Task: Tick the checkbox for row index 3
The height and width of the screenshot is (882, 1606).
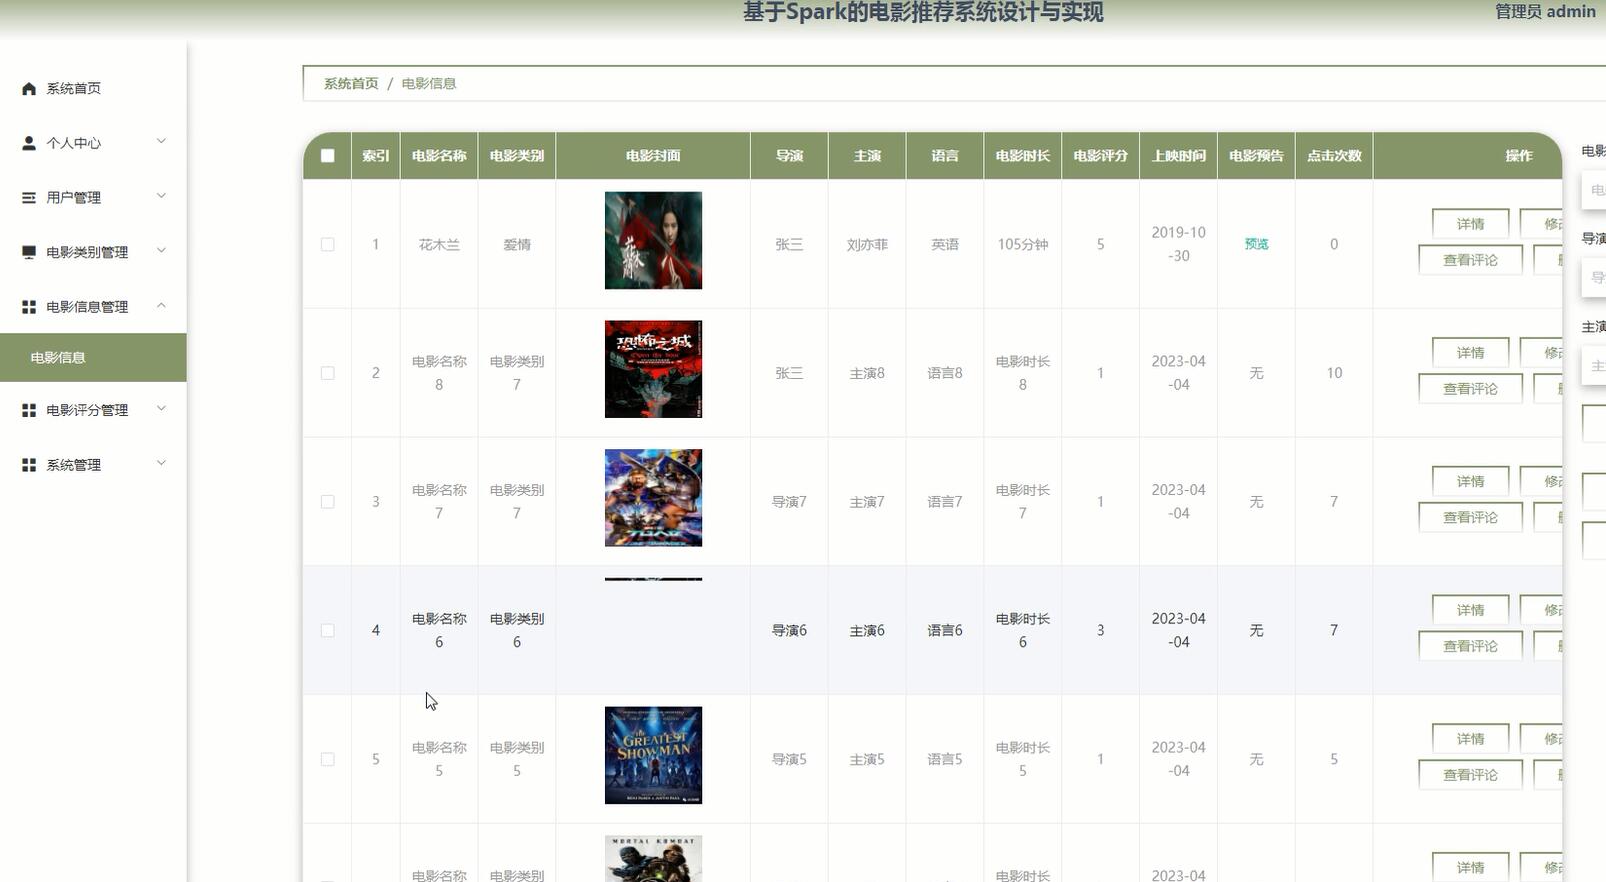Action: tap(328, 502)
